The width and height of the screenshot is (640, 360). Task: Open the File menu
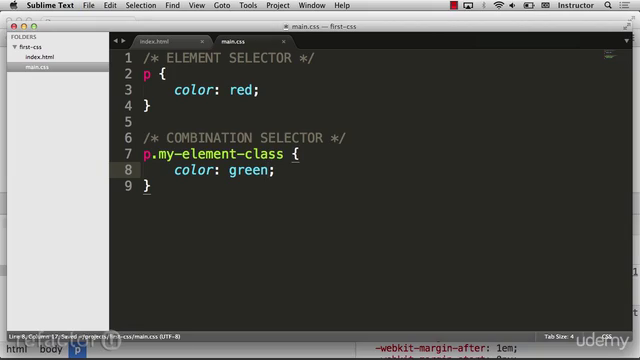tap(89, 5)
